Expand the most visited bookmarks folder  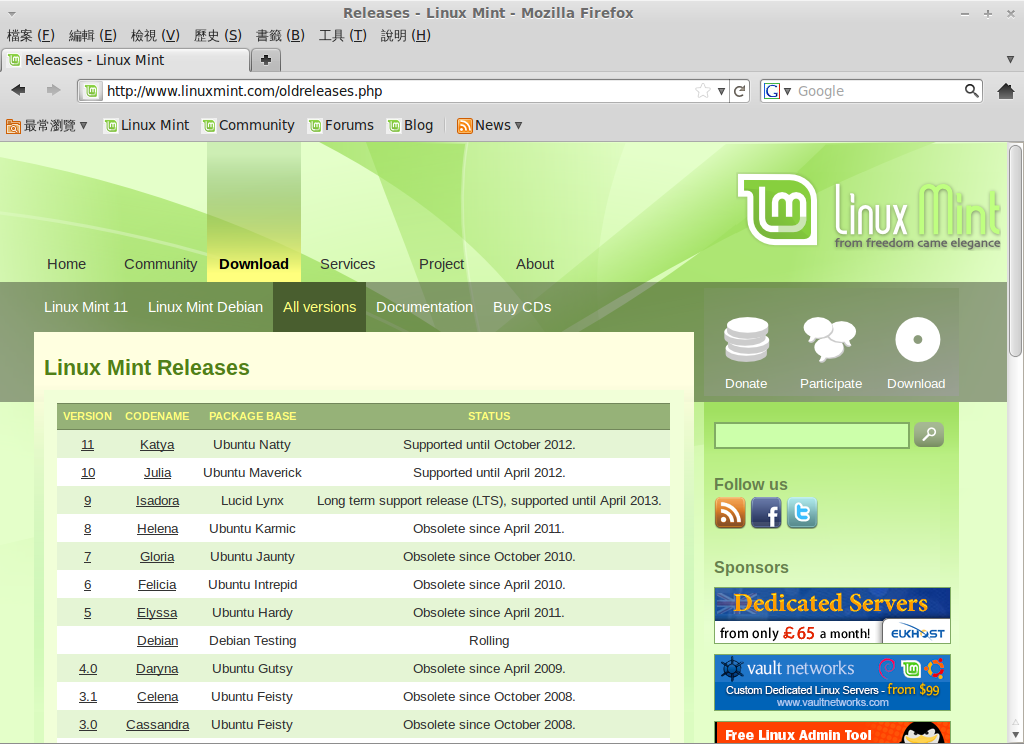(x=46, y=125)
